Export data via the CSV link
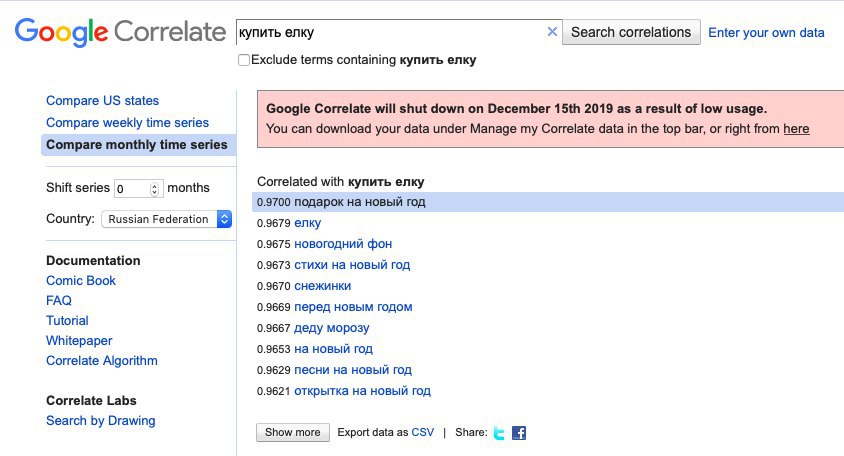 click(x=423, y=432)
